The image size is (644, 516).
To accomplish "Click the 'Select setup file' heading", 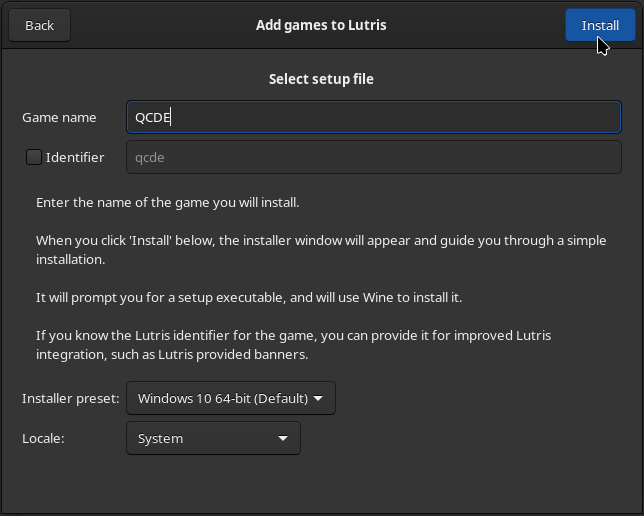I will tap(321, 79).
